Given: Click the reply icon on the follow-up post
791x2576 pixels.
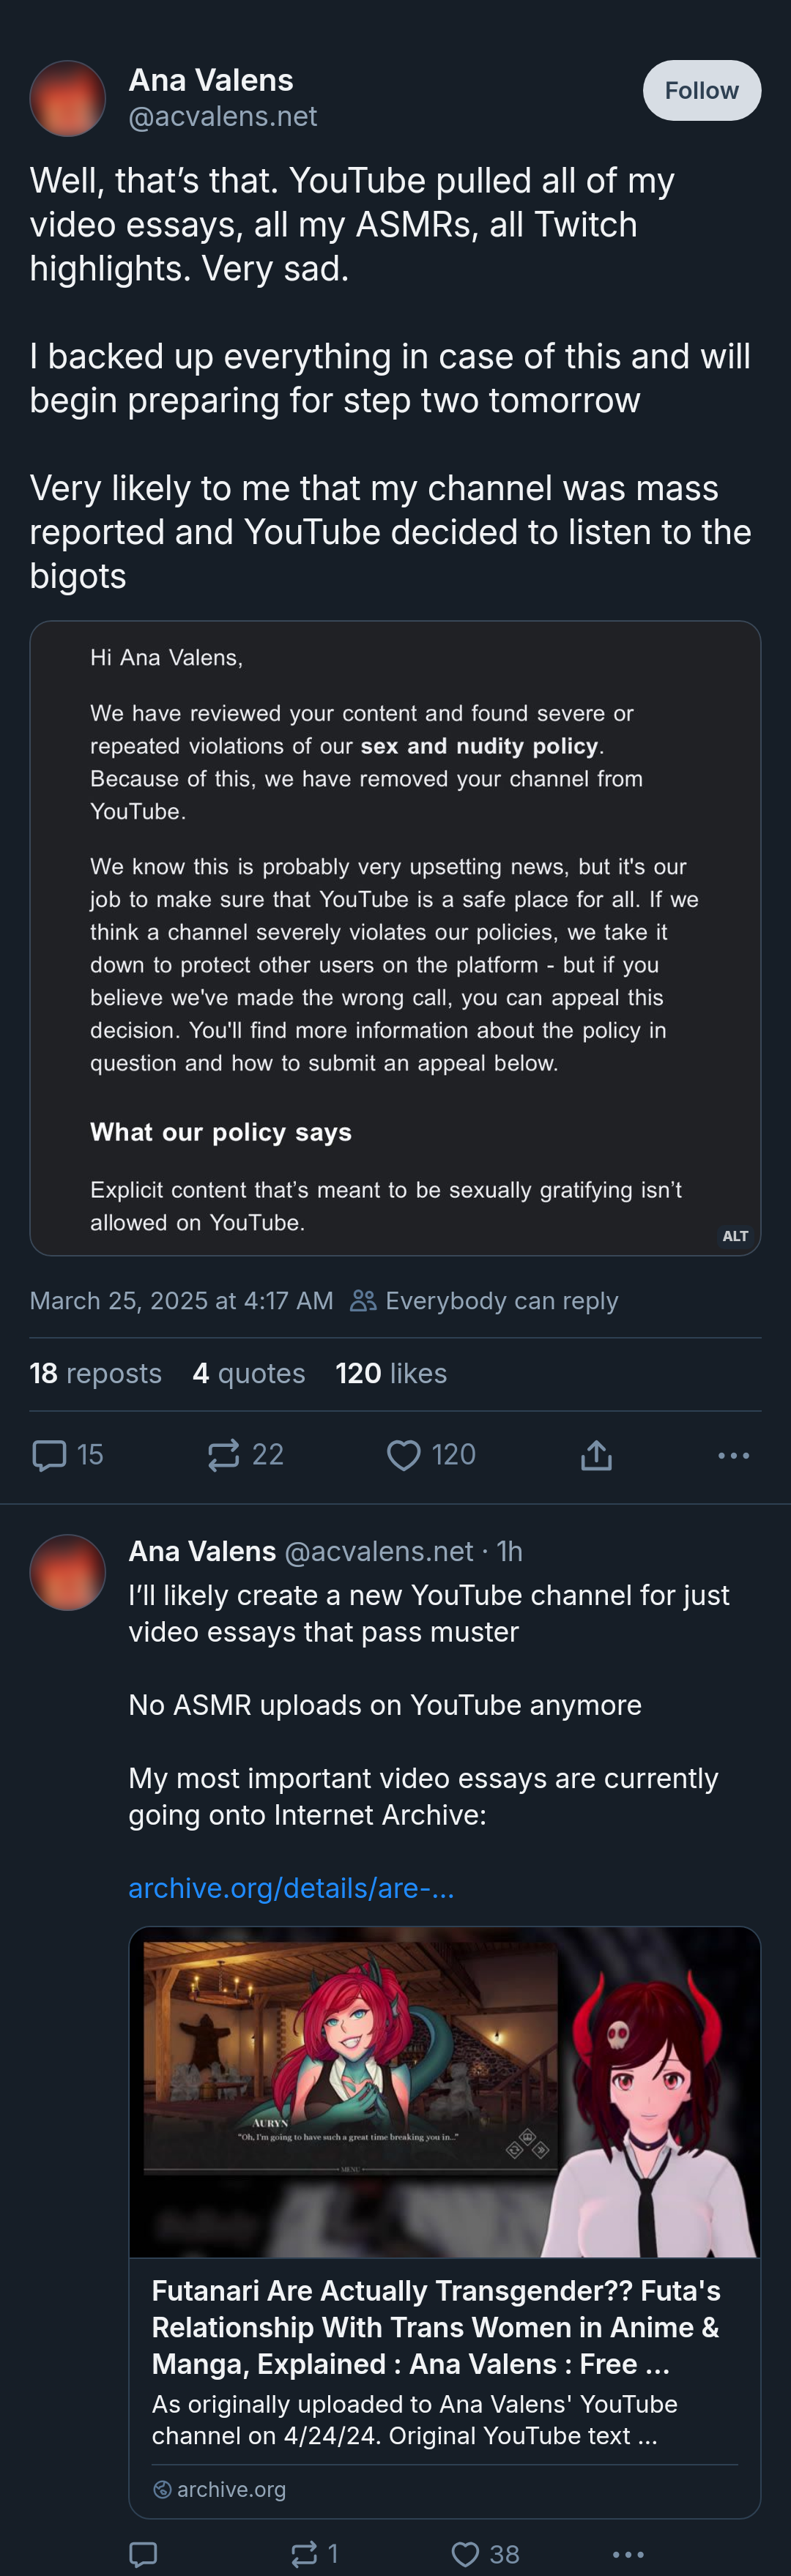Looking at the screenshot, I should (144, 2554).
